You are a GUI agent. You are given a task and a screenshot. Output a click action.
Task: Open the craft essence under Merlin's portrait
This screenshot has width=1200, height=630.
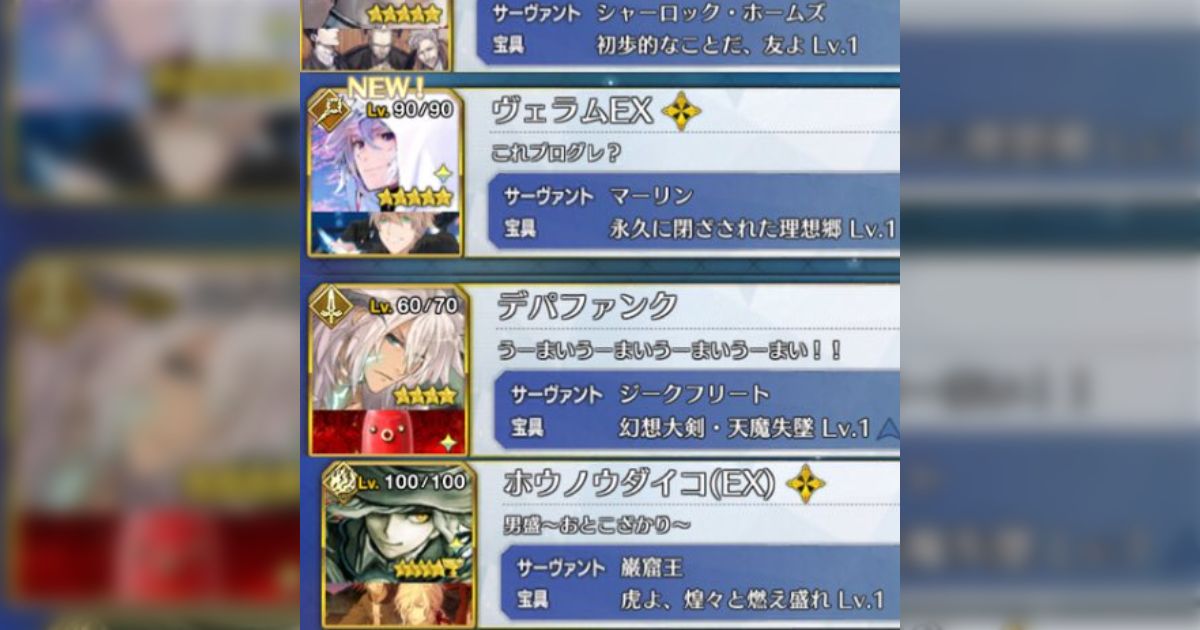click(x=385, y=232)
